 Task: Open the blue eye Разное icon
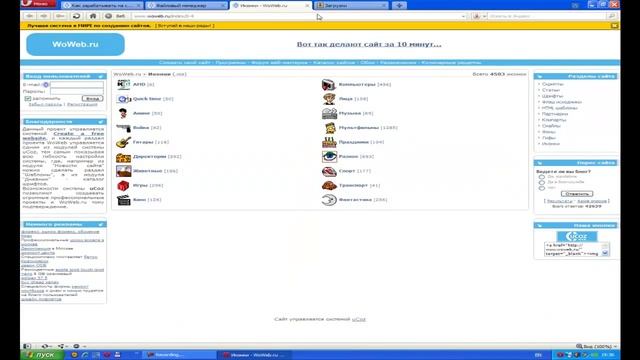point(329,157)
